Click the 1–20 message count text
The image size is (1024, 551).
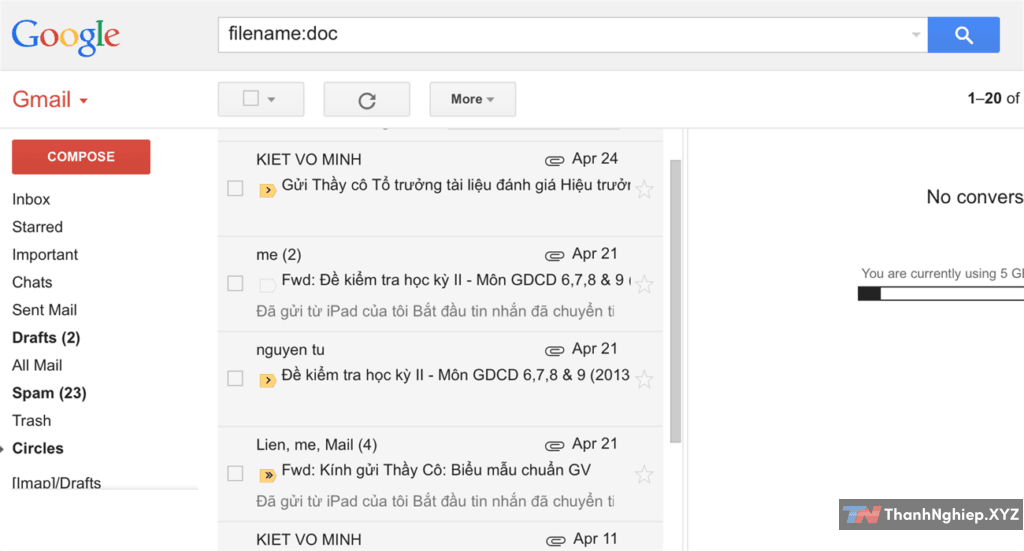click(993, 99)
